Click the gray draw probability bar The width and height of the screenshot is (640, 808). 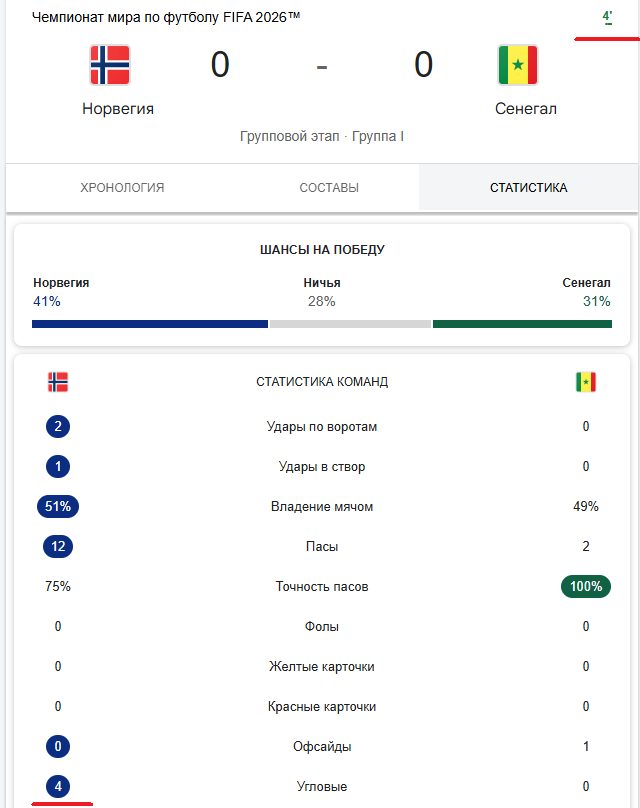tap(350, 324)
